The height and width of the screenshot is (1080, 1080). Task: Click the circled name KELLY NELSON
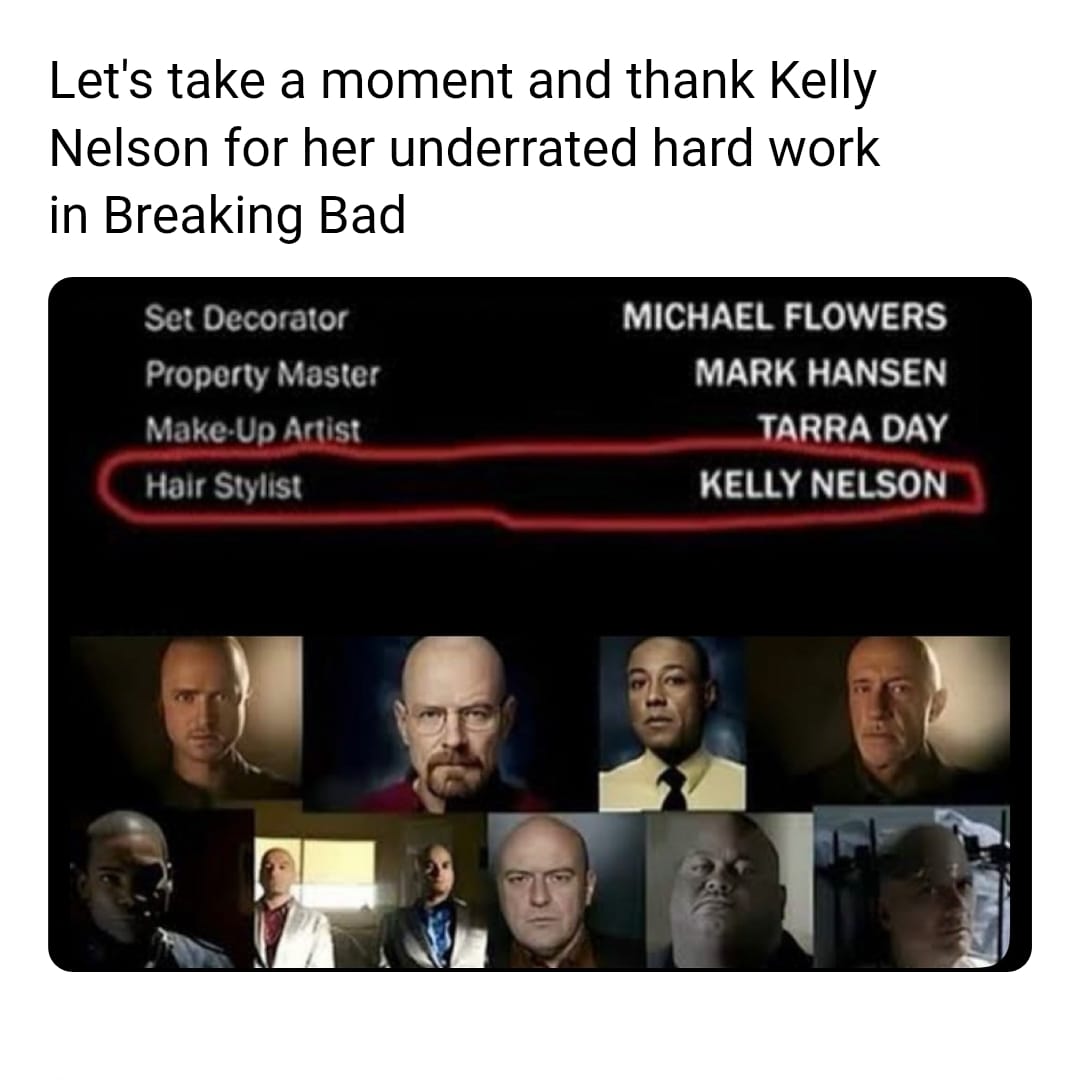pos(823,484)
